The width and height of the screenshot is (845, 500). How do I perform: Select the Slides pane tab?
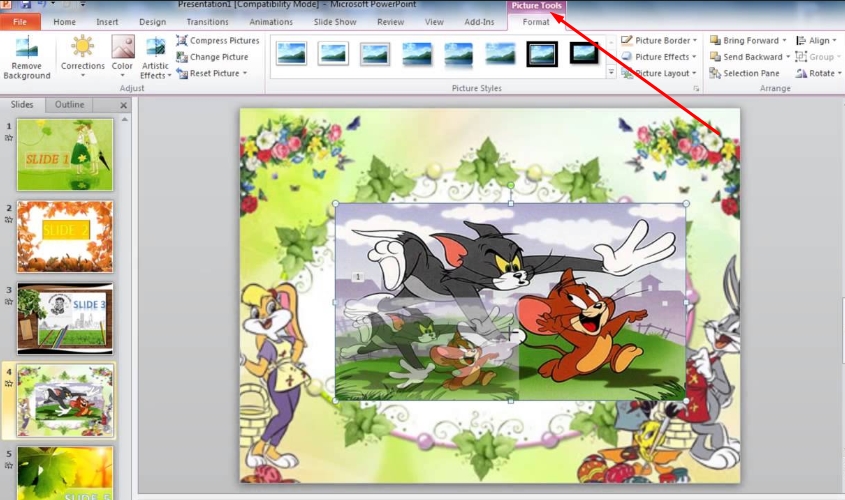[22, 105]
